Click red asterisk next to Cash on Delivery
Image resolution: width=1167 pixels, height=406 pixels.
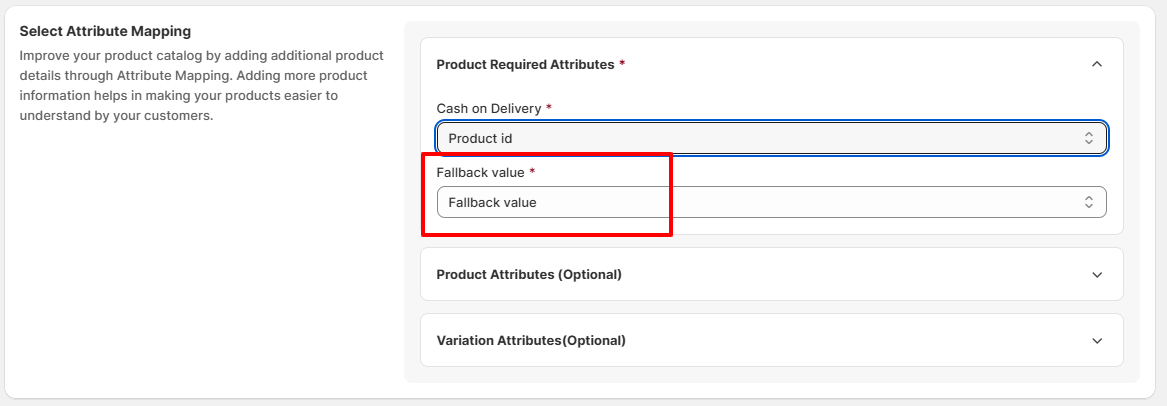pyautogui.click(x=548, y=108)
